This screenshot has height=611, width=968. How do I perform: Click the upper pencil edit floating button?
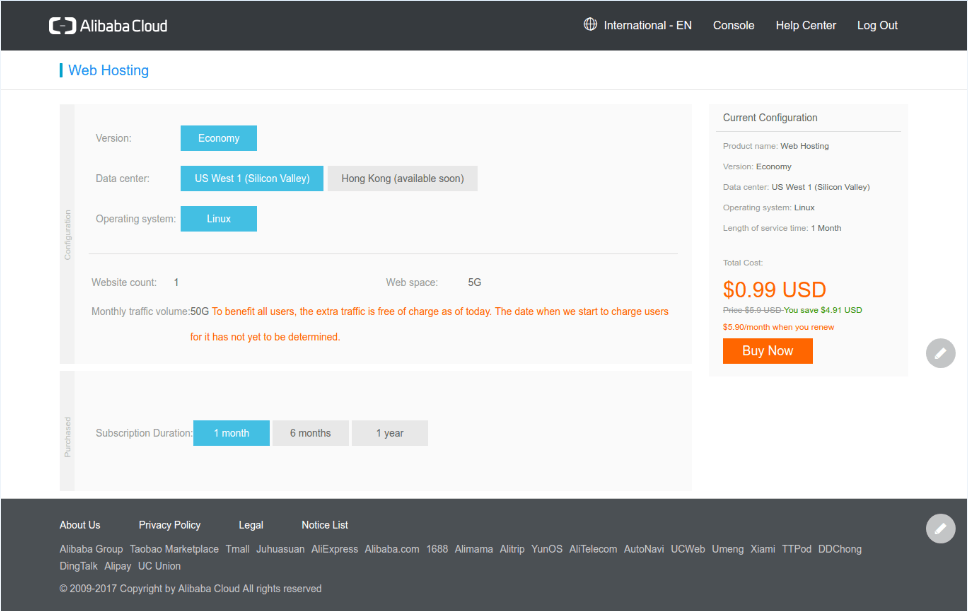[940, 353]
